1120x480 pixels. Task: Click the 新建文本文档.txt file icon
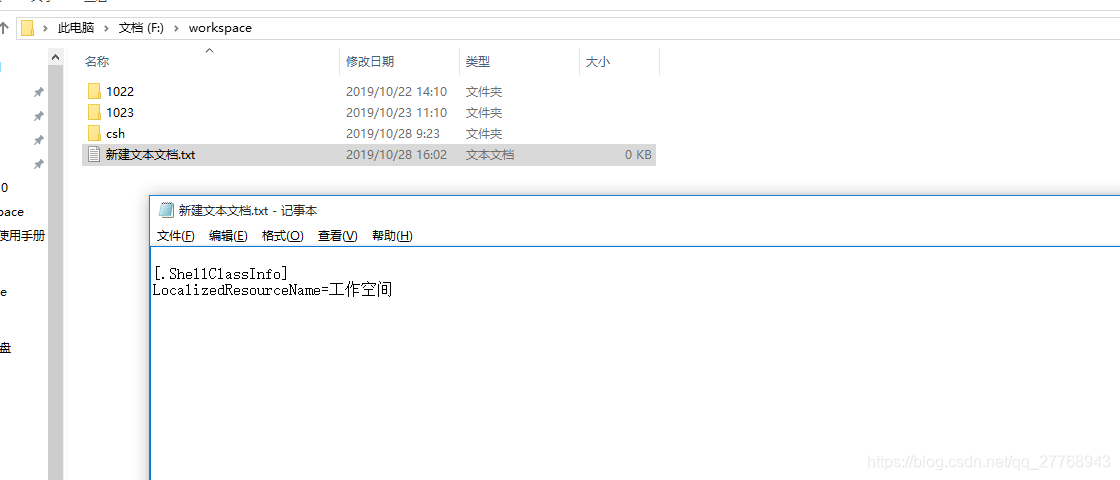click(x=94, y=154)
